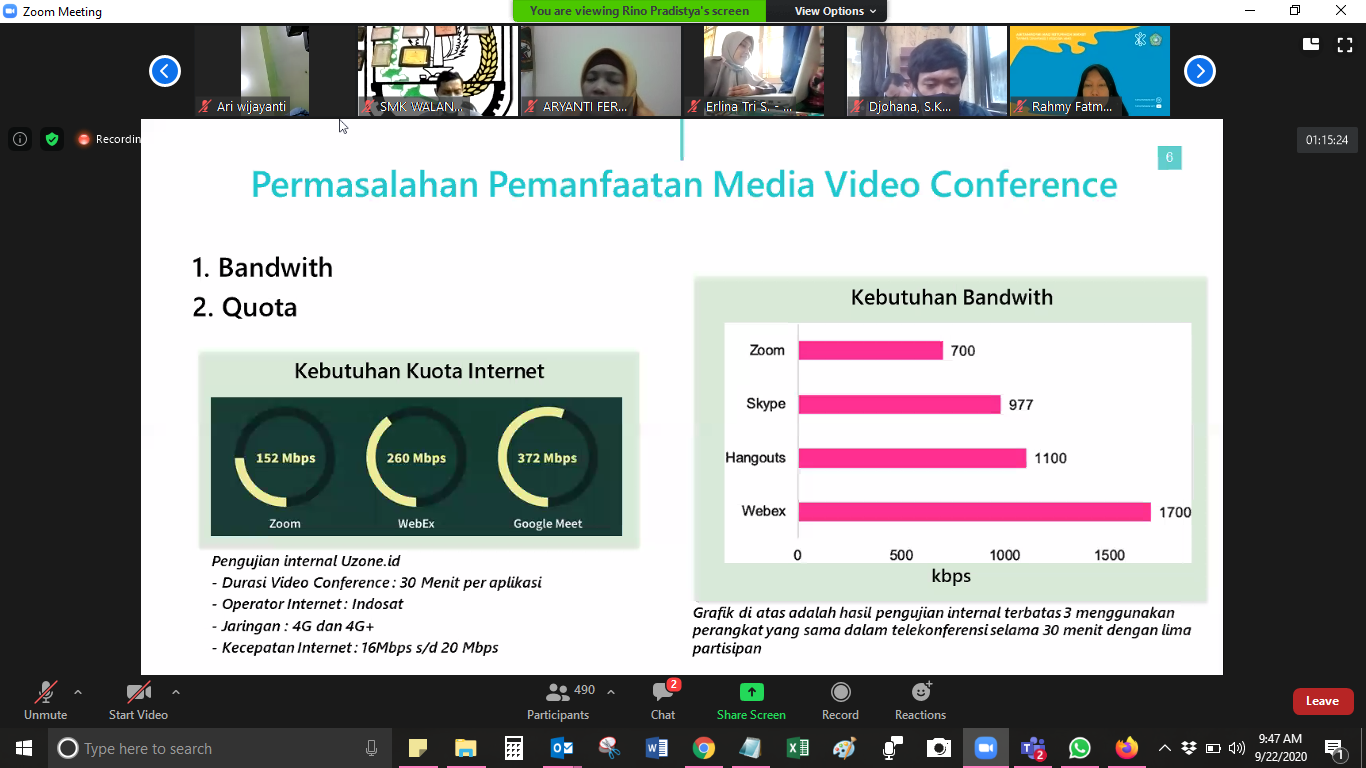Click the green encryption shield icon
The width and height of the screenshot is (1366, 768).
coord(52,139)
